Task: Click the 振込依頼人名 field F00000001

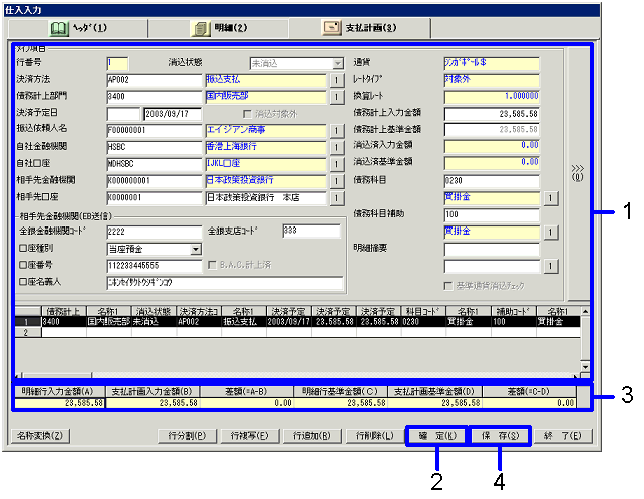Action: tap(154, 131)
